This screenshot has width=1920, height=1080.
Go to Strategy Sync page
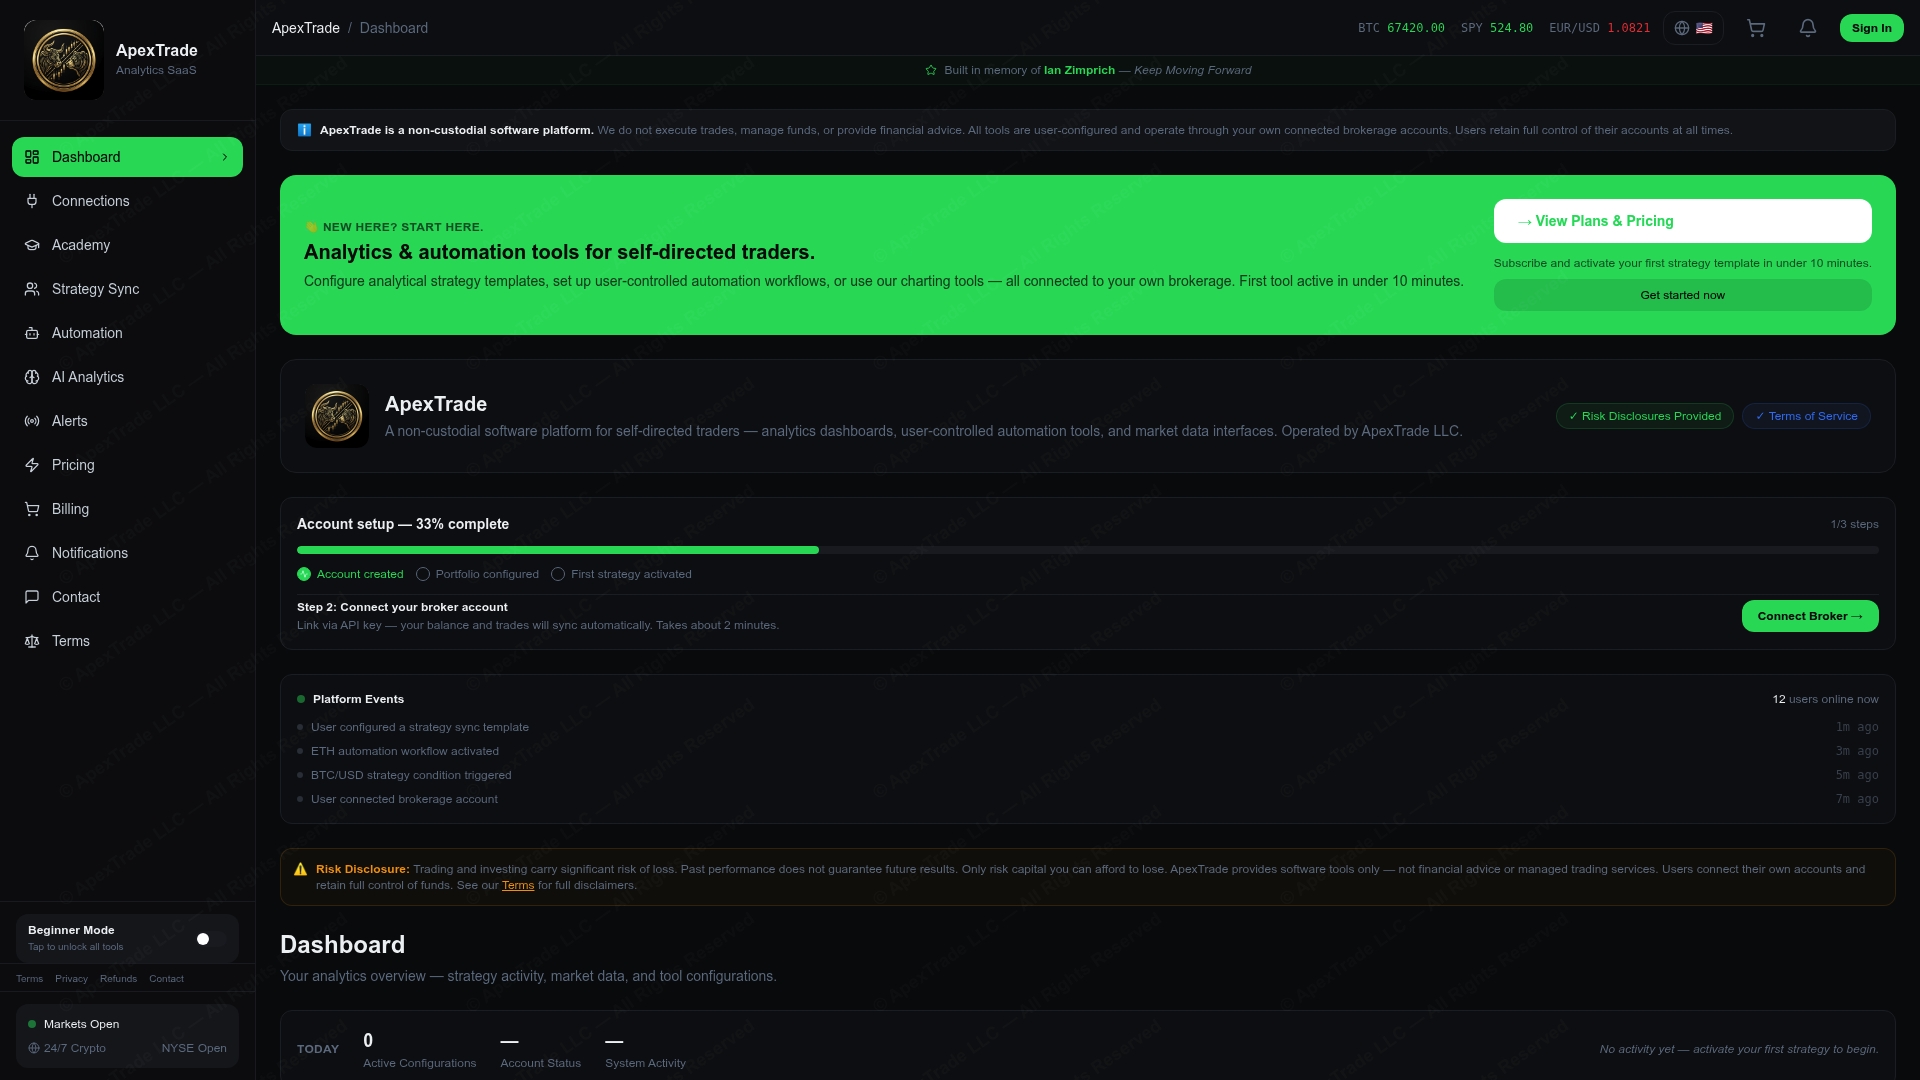pos(127,289)
